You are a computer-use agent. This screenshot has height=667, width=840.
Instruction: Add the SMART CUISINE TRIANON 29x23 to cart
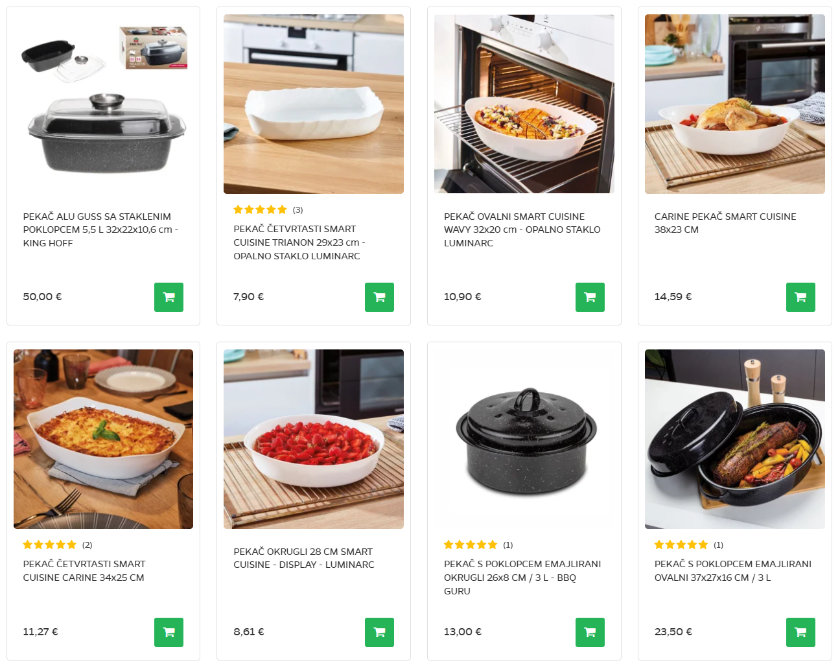pos(379,297)
